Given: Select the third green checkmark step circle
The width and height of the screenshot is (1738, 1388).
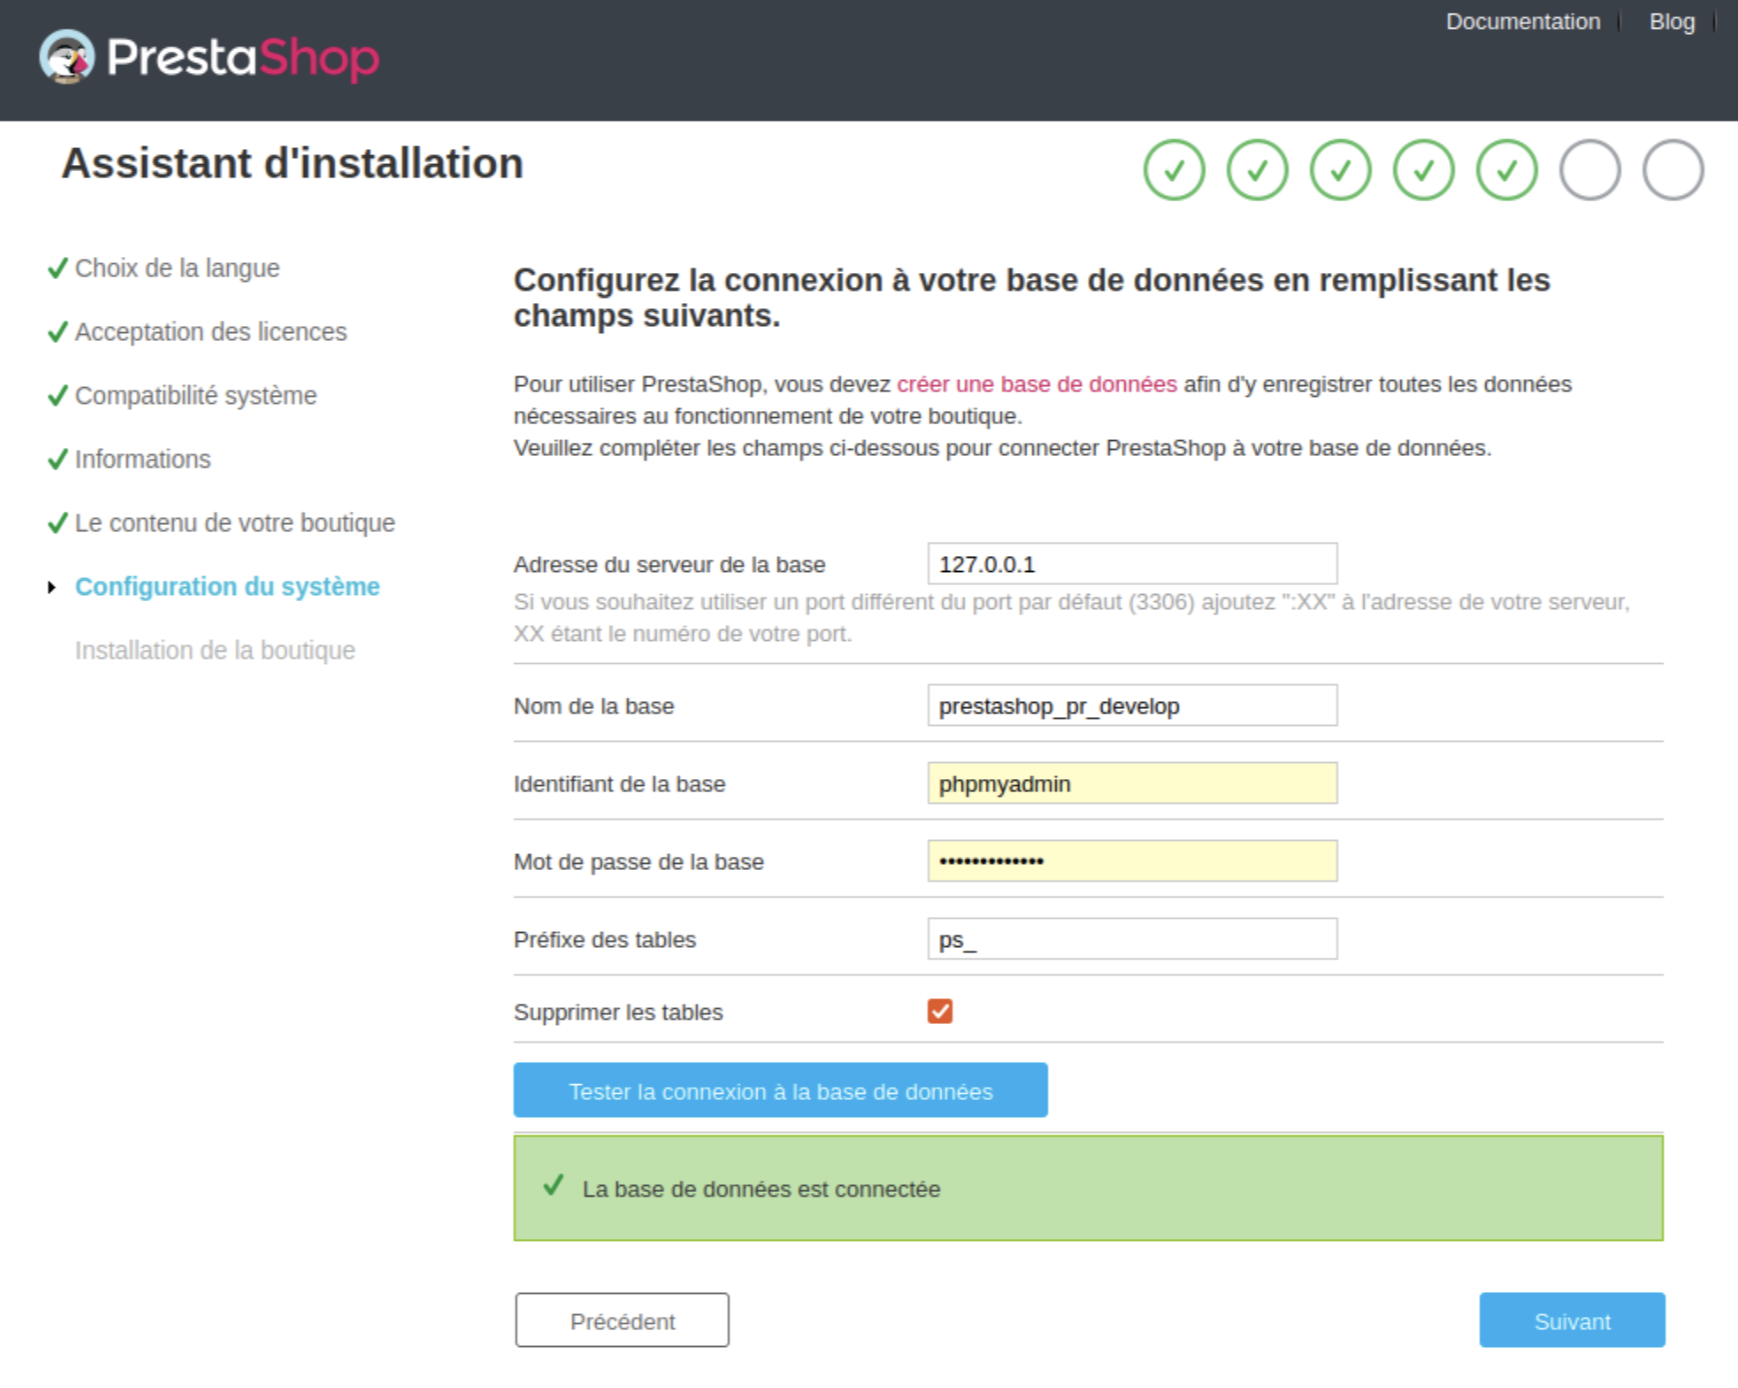Looking at the screenshot, I should (x=1341, y=170).
